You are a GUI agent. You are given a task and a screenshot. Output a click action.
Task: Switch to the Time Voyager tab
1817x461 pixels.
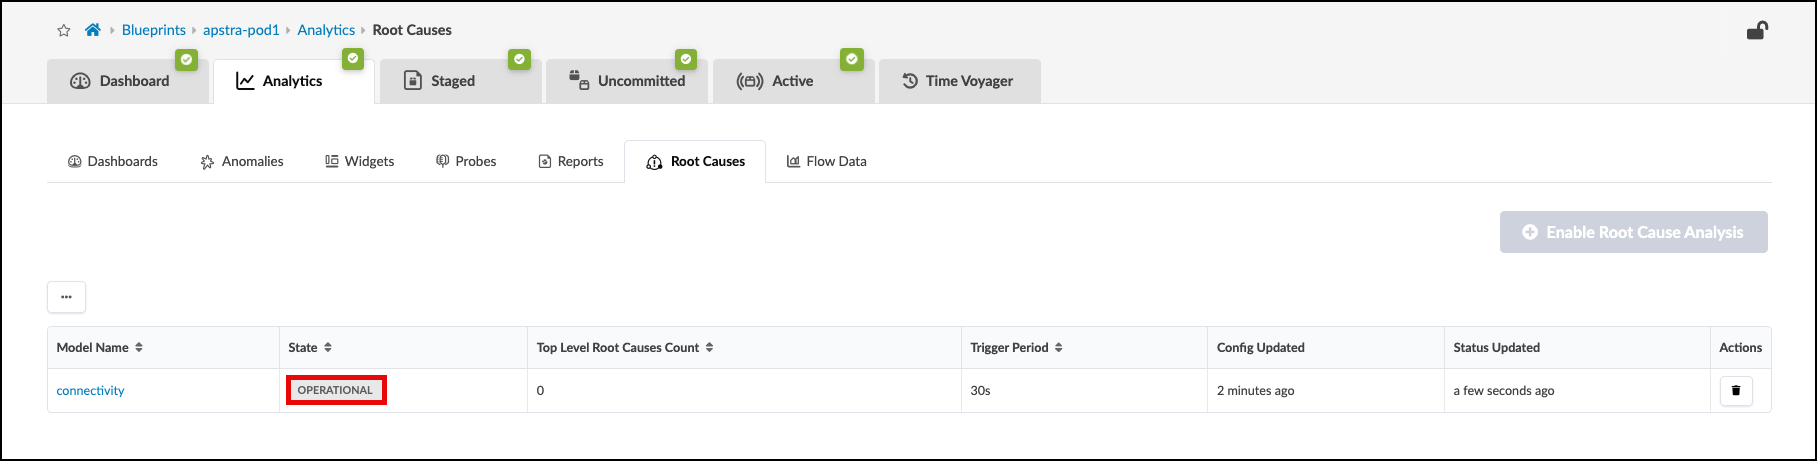point(958,81)
